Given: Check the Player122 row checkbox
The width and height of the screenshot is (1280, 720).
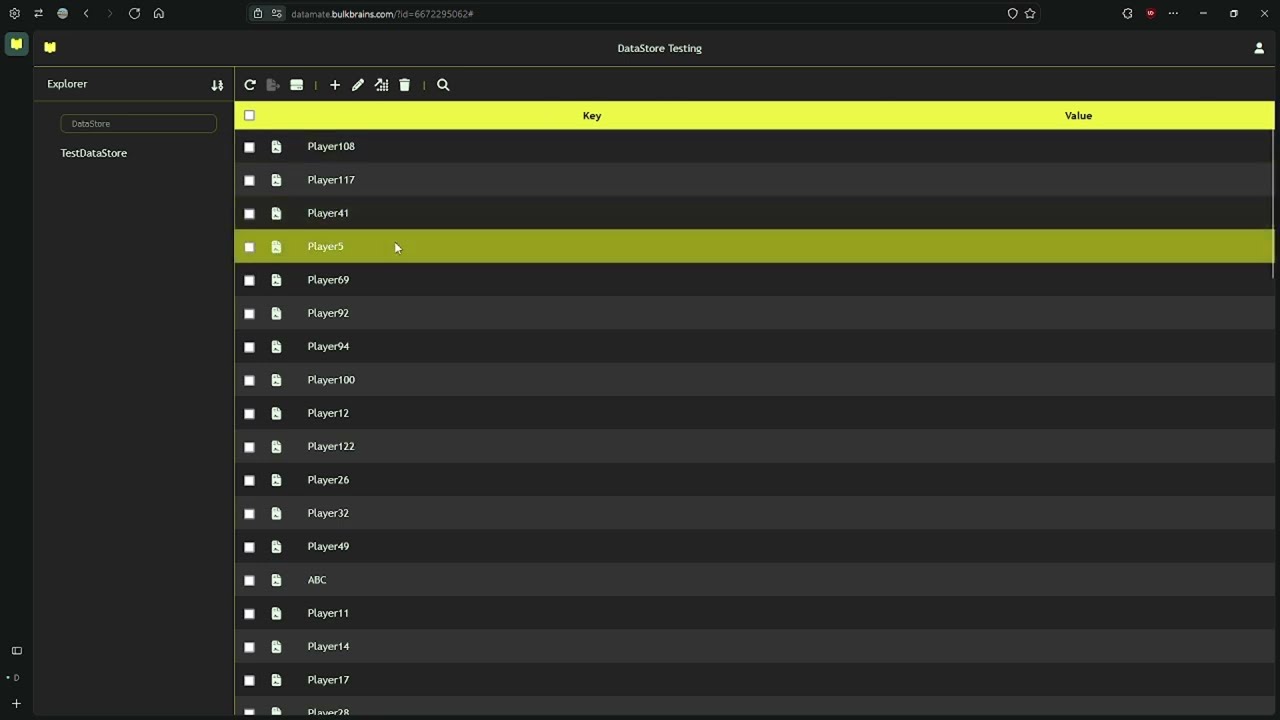Looking at the screenshot, I should pyautogui.click(x=249, y=447).
